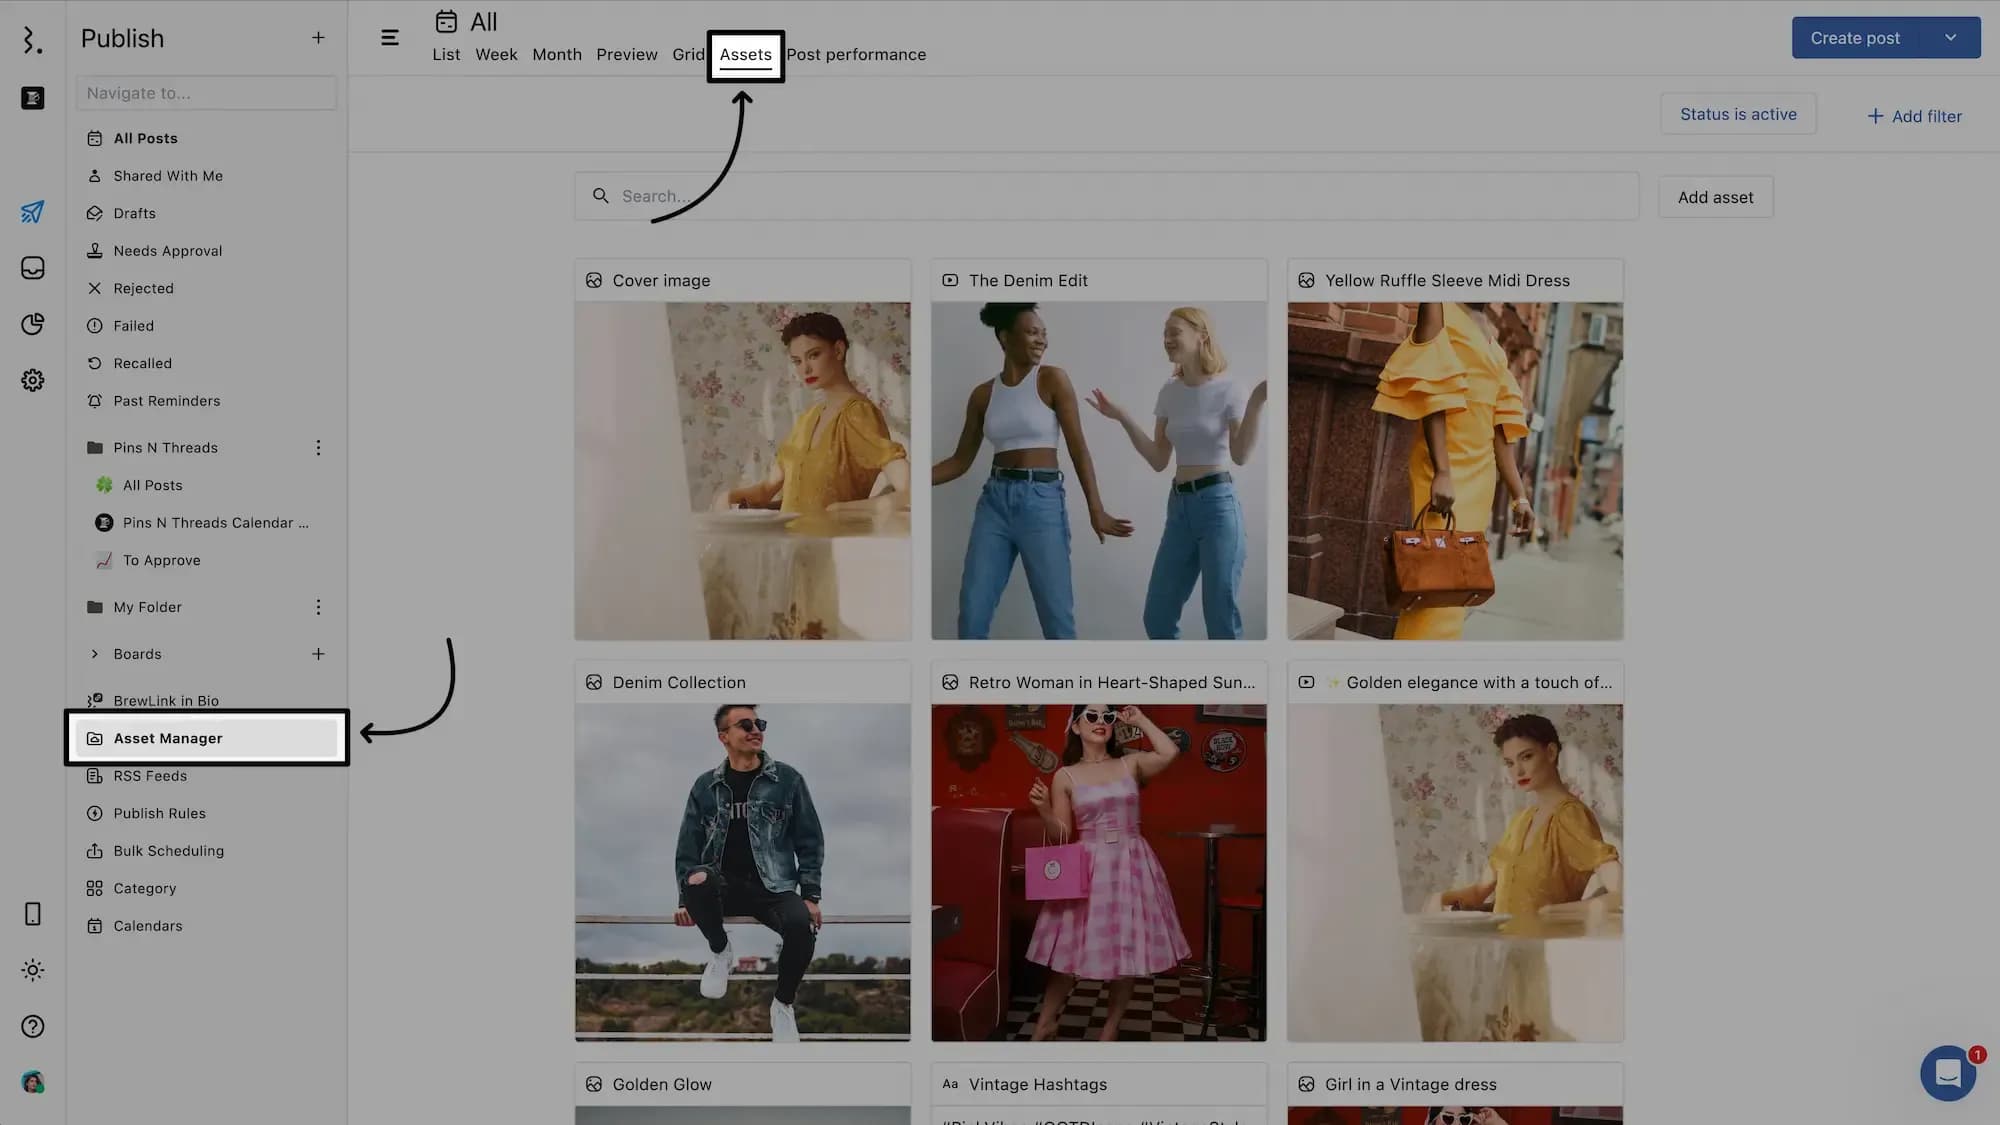The height and width of the screenshot is (1125, 2000).
Task: Collapse sidebar using hamburger menu icon
Action: tap(390, 38)
